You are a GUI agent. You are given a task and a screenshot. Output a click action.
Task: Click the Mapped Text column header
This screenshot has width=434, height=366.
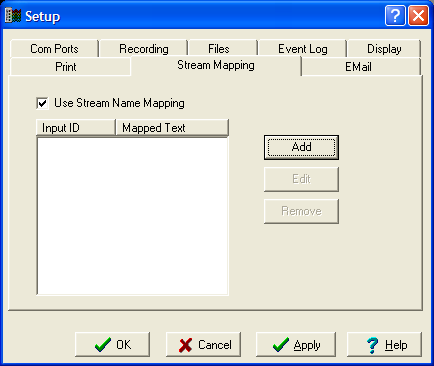[172, 128]
